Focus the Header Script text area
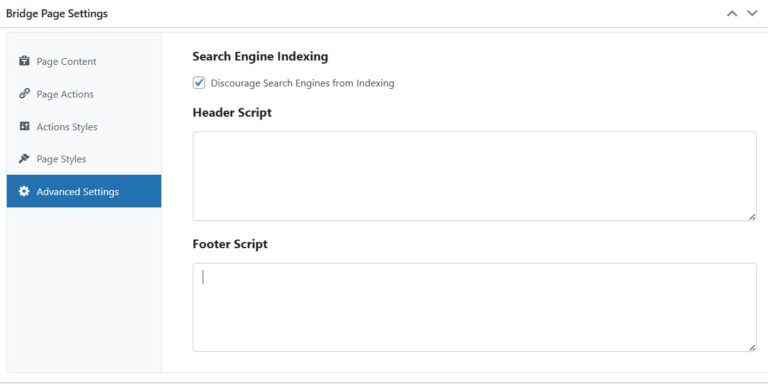The height and width of the screenshot is (384, 768). tap(475, 176)
